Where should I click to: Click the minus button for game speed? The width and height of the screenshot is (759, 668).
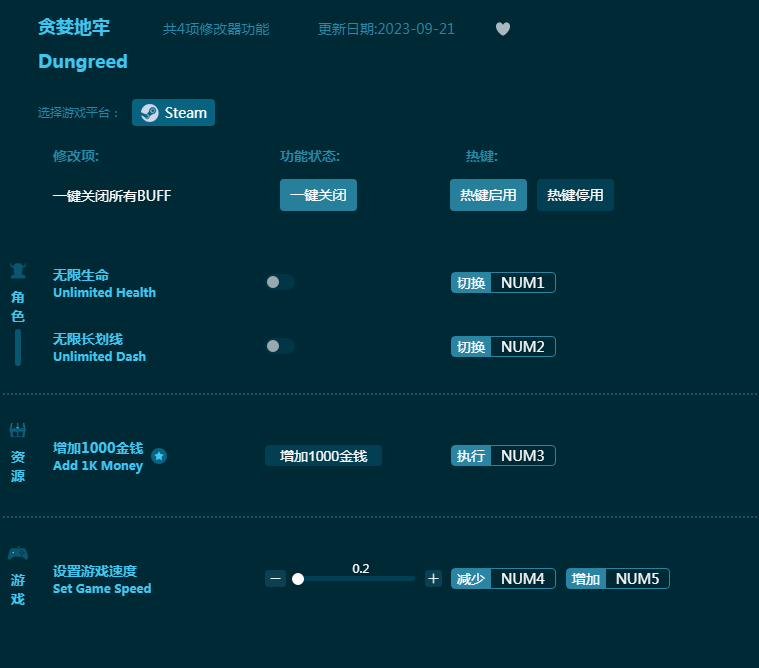point(275,578)
